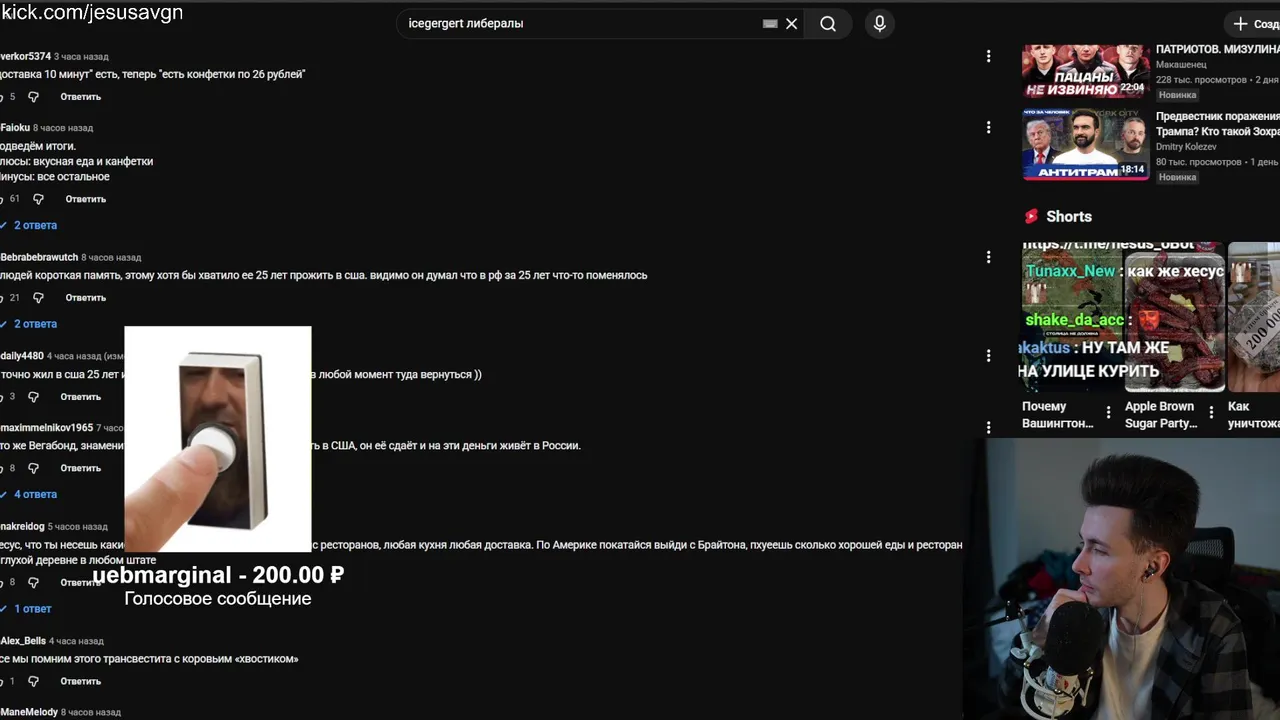Viewport: 1280px width, 720px height.
Task: Reply to Alex_Bells' comment via Ответить
Action: tap(80, 681)
